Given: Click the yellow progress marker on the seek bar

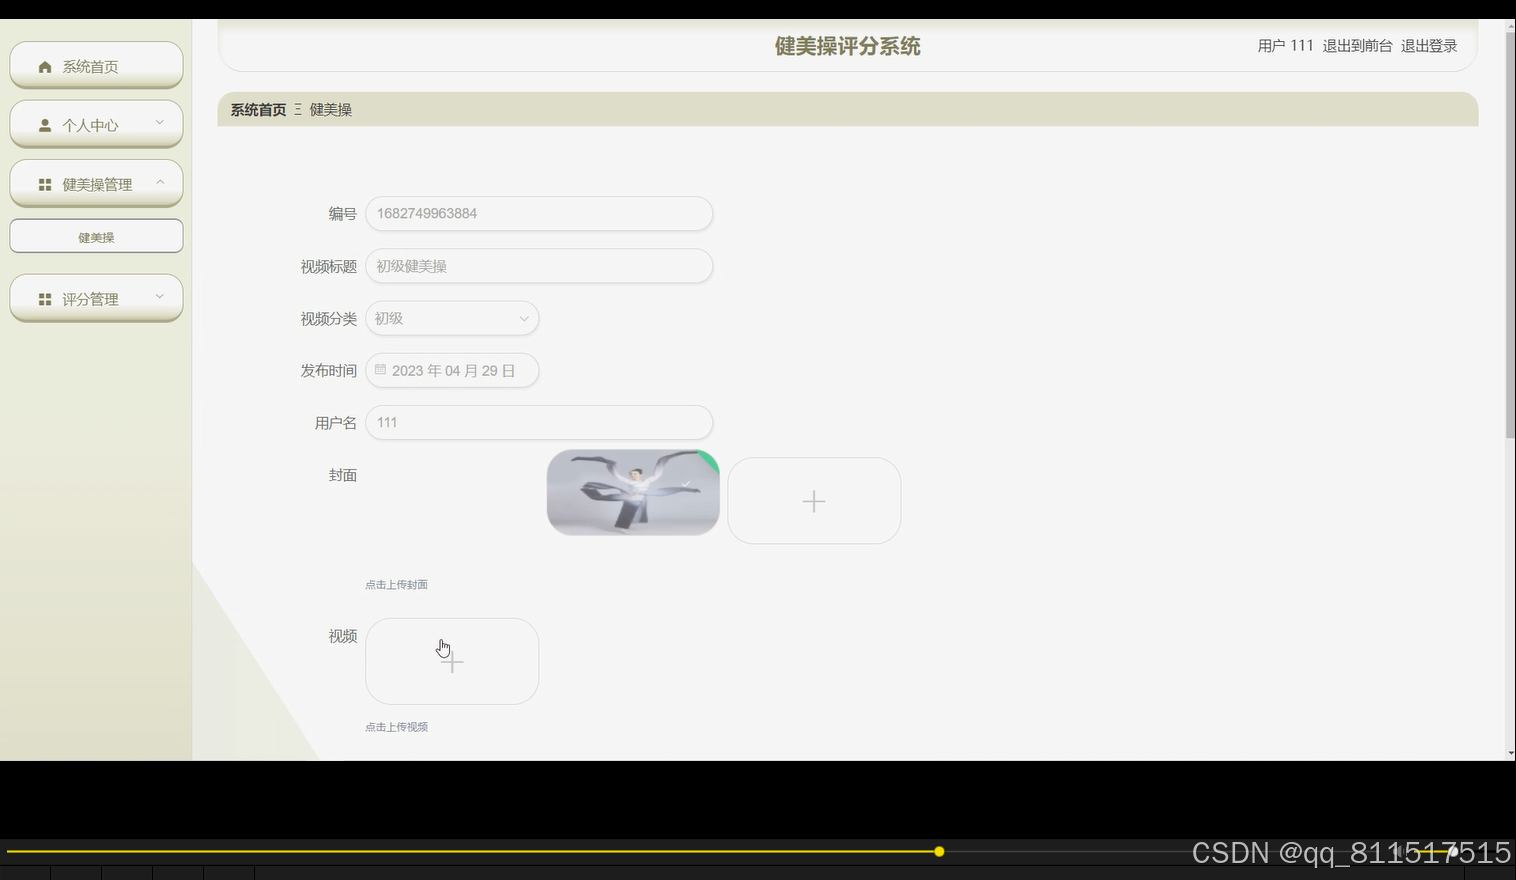Looking at the screenshot, I should point(938,851).
